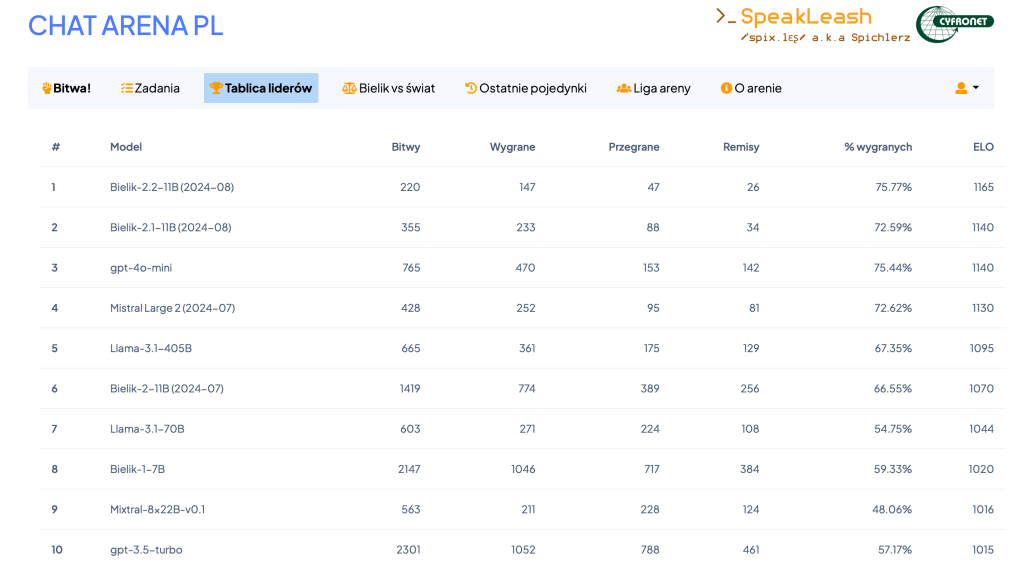Open the user account dropdown
The image size is (1024, 567).
[x=966, y=88]
